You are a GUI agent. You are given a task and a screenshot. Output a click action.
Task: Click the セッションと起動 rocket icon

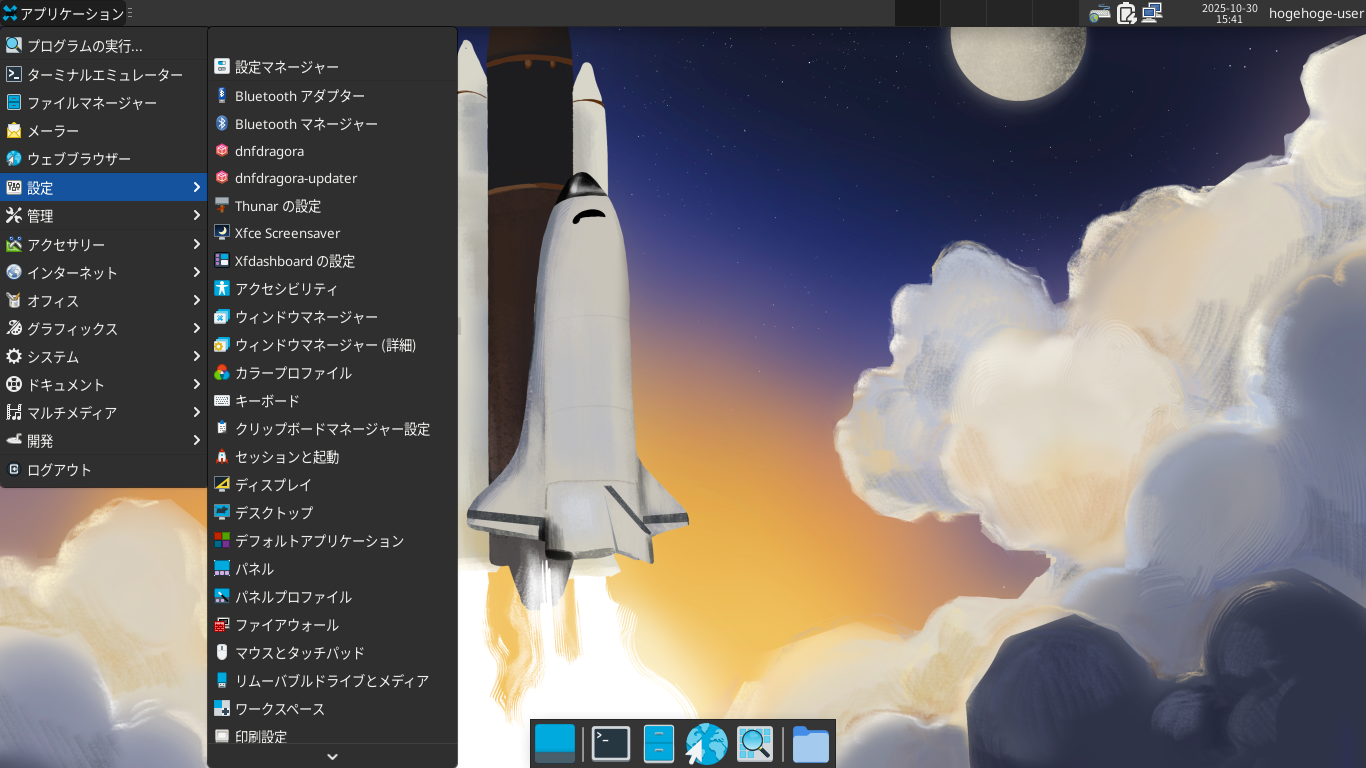(x=222, y=457)
